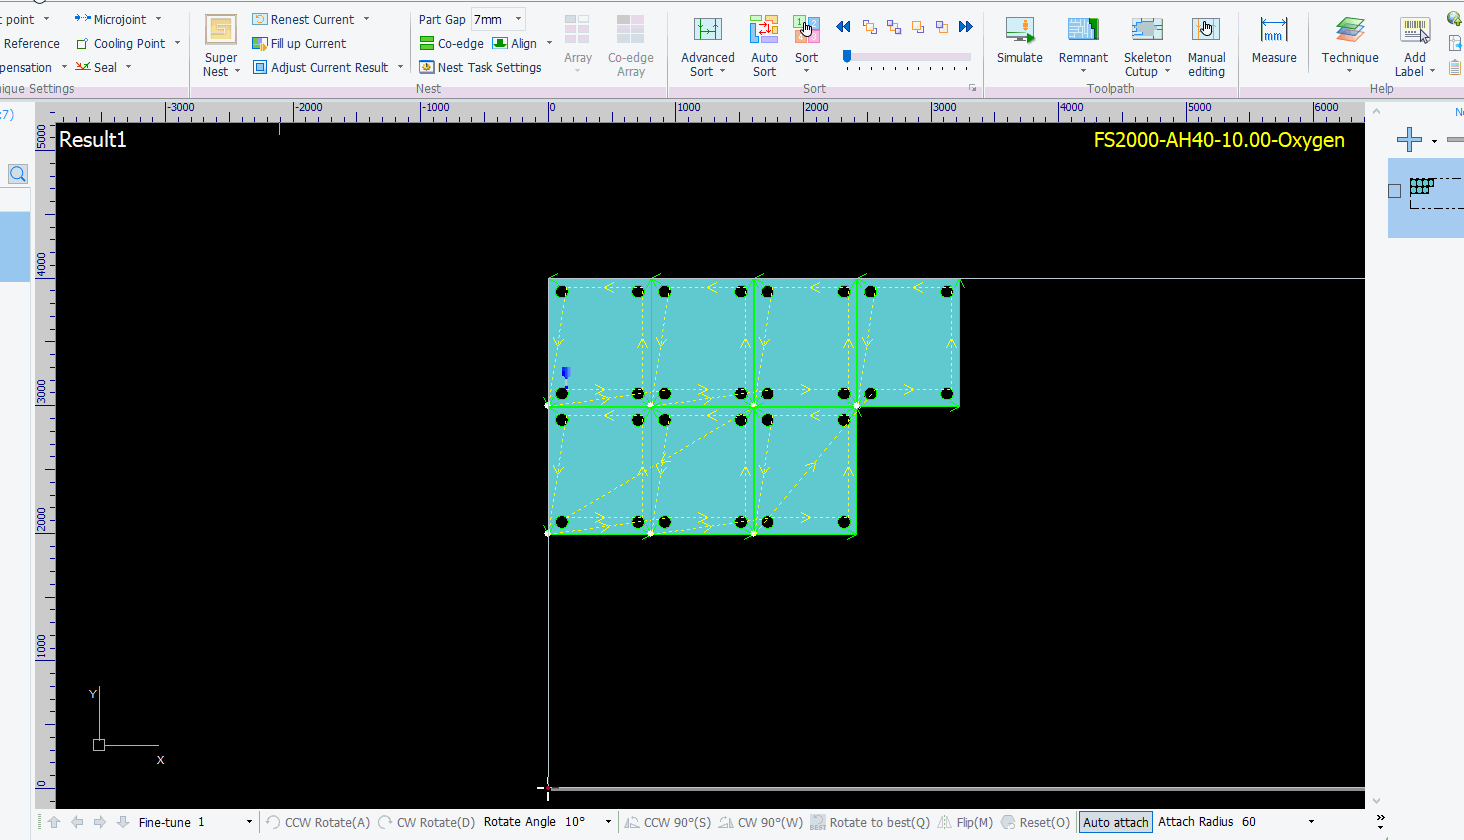Open the Seal menu
Screen dimensions: 1464x840
(x=104, y=67)
